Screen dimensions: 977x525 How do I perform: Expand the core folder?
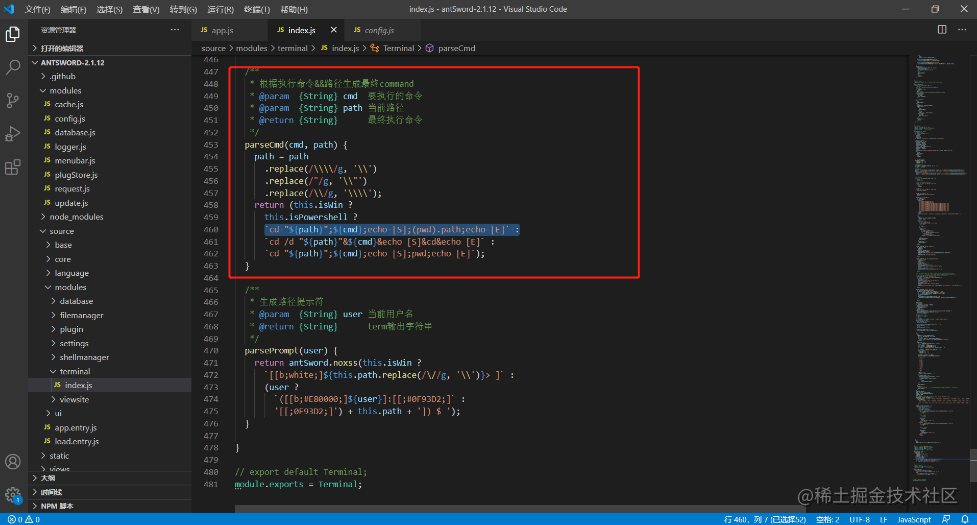[x=62, y=259]
